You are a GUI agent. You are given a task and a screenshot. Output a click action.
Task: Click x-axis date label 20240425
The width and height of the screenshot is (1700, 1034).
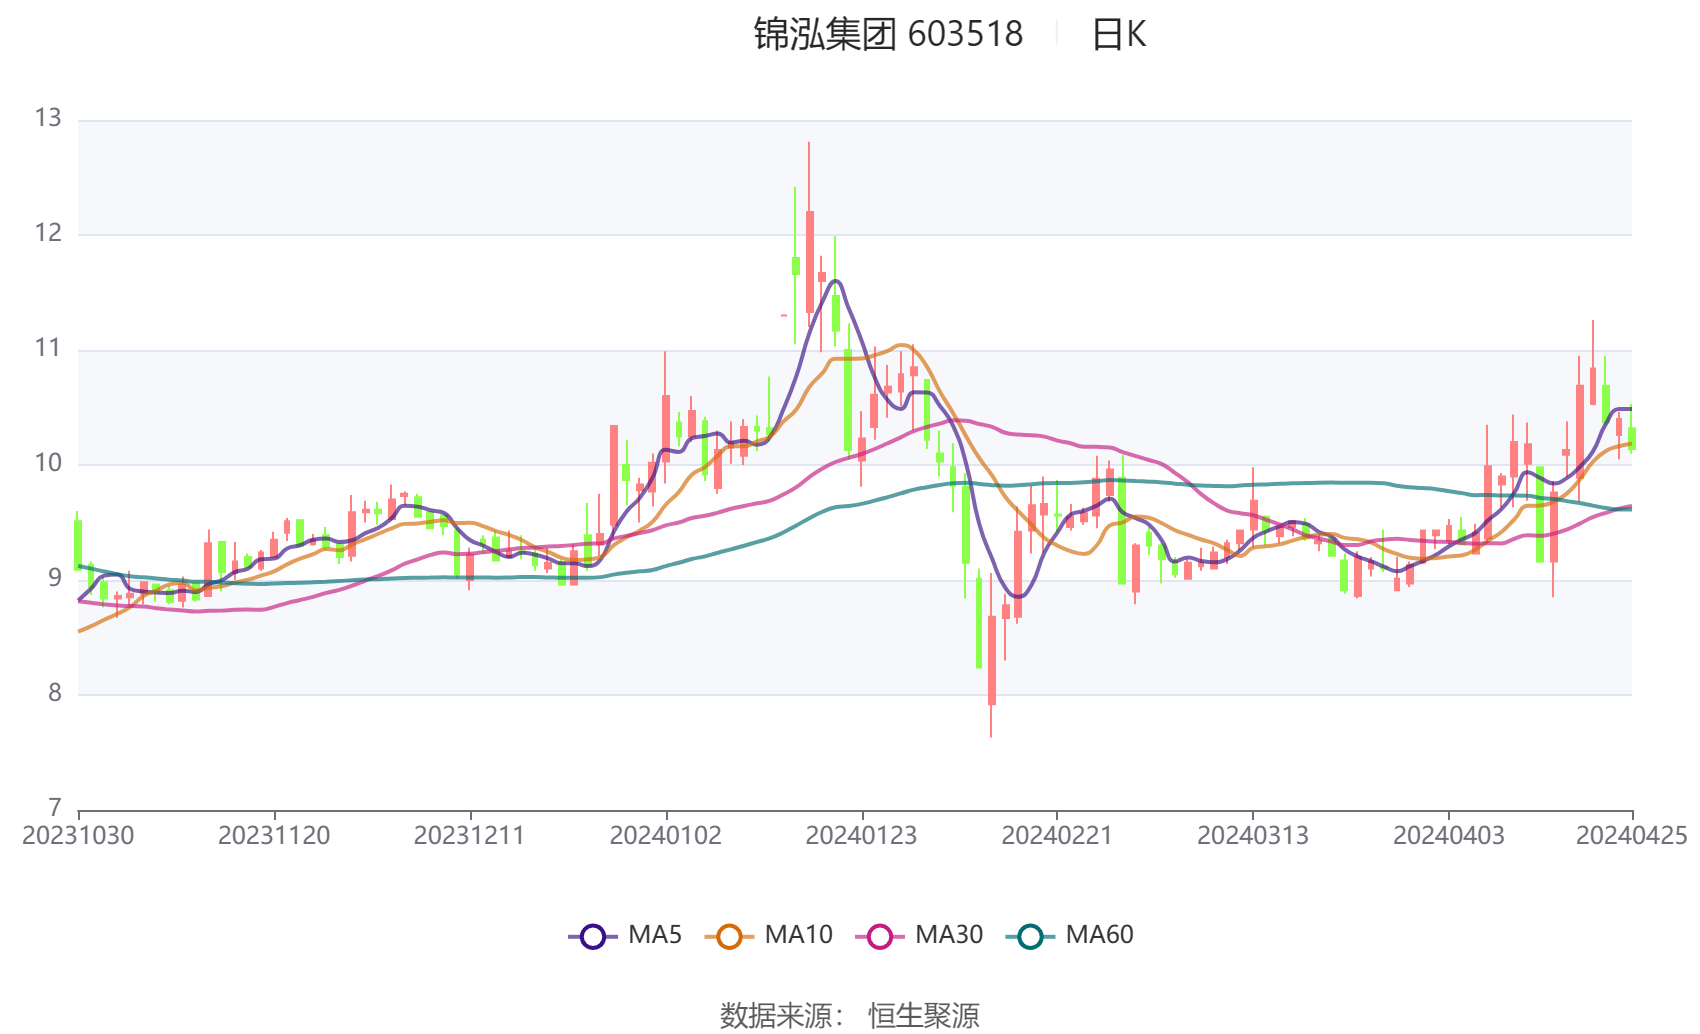click(1632, 836)
